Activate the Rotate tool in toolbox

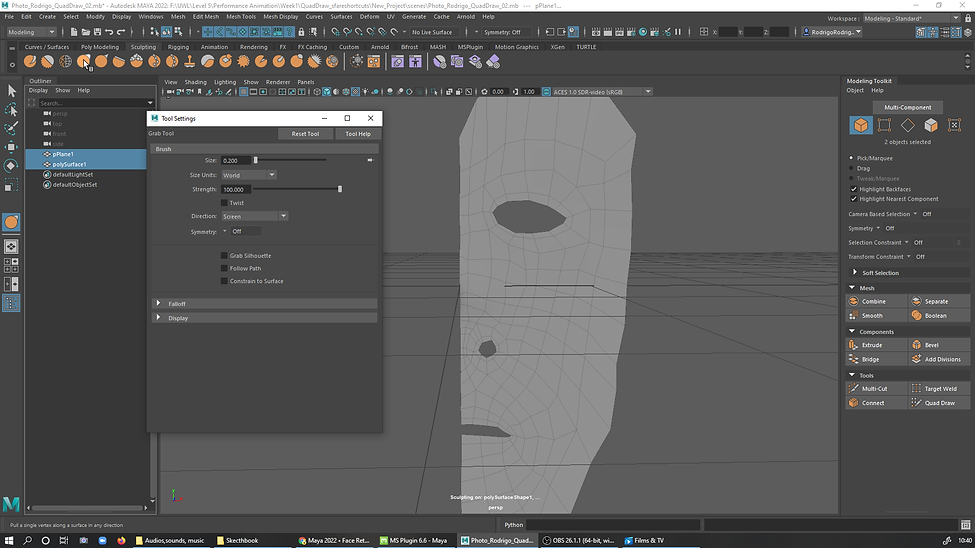11,165
